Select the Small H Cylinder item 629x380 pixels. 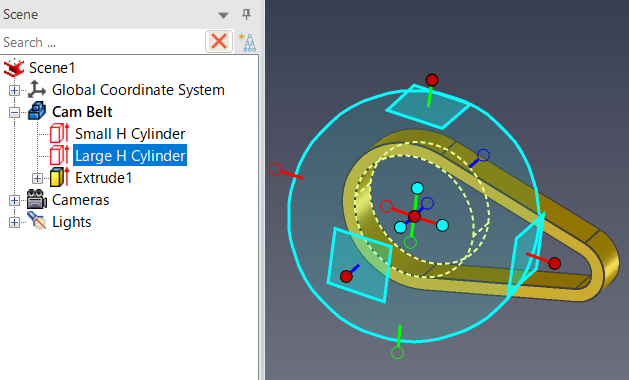point(130,134)
